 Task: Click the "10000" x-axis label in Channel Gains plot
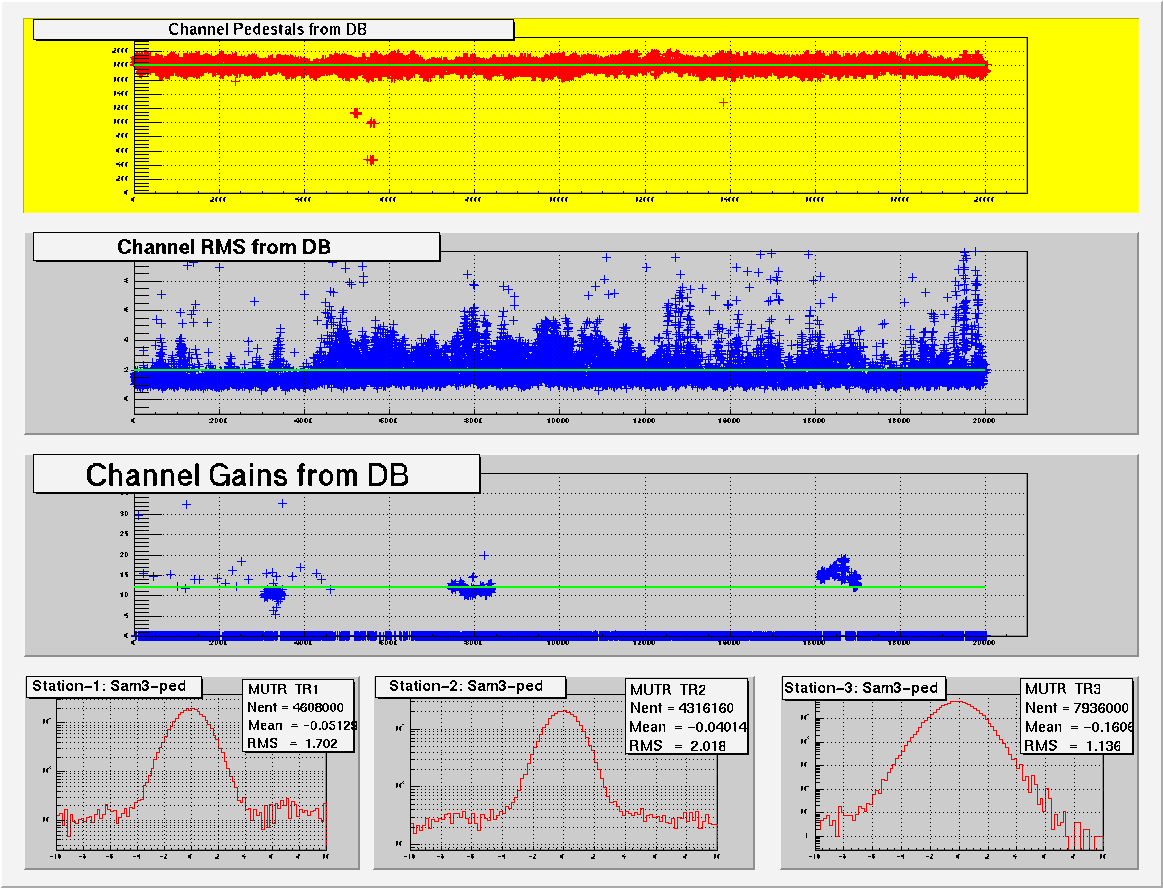click(558, 642)
